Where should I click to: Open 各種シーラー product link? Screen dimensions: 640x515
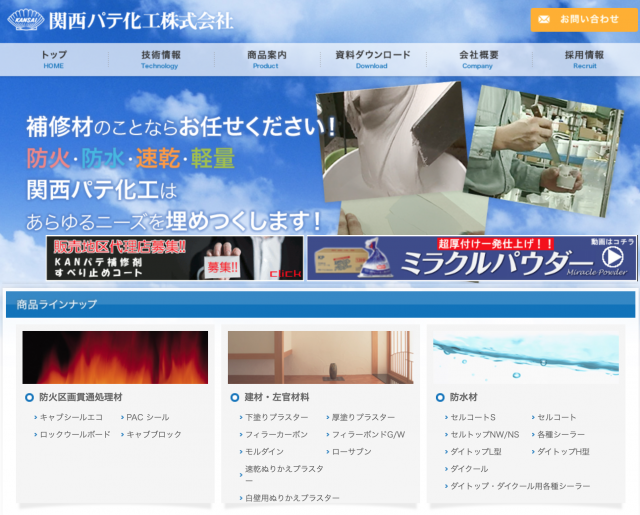click(561, 435)
